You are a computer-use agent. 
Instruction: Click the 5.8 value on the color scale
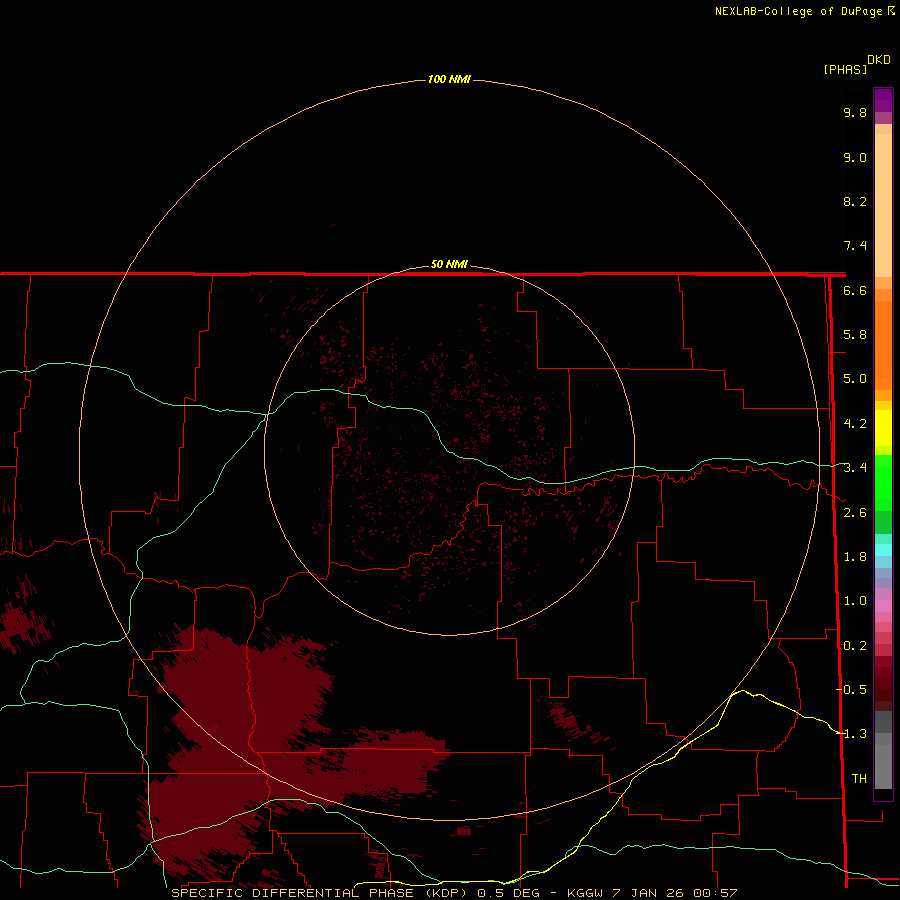(x=855, y=335)
